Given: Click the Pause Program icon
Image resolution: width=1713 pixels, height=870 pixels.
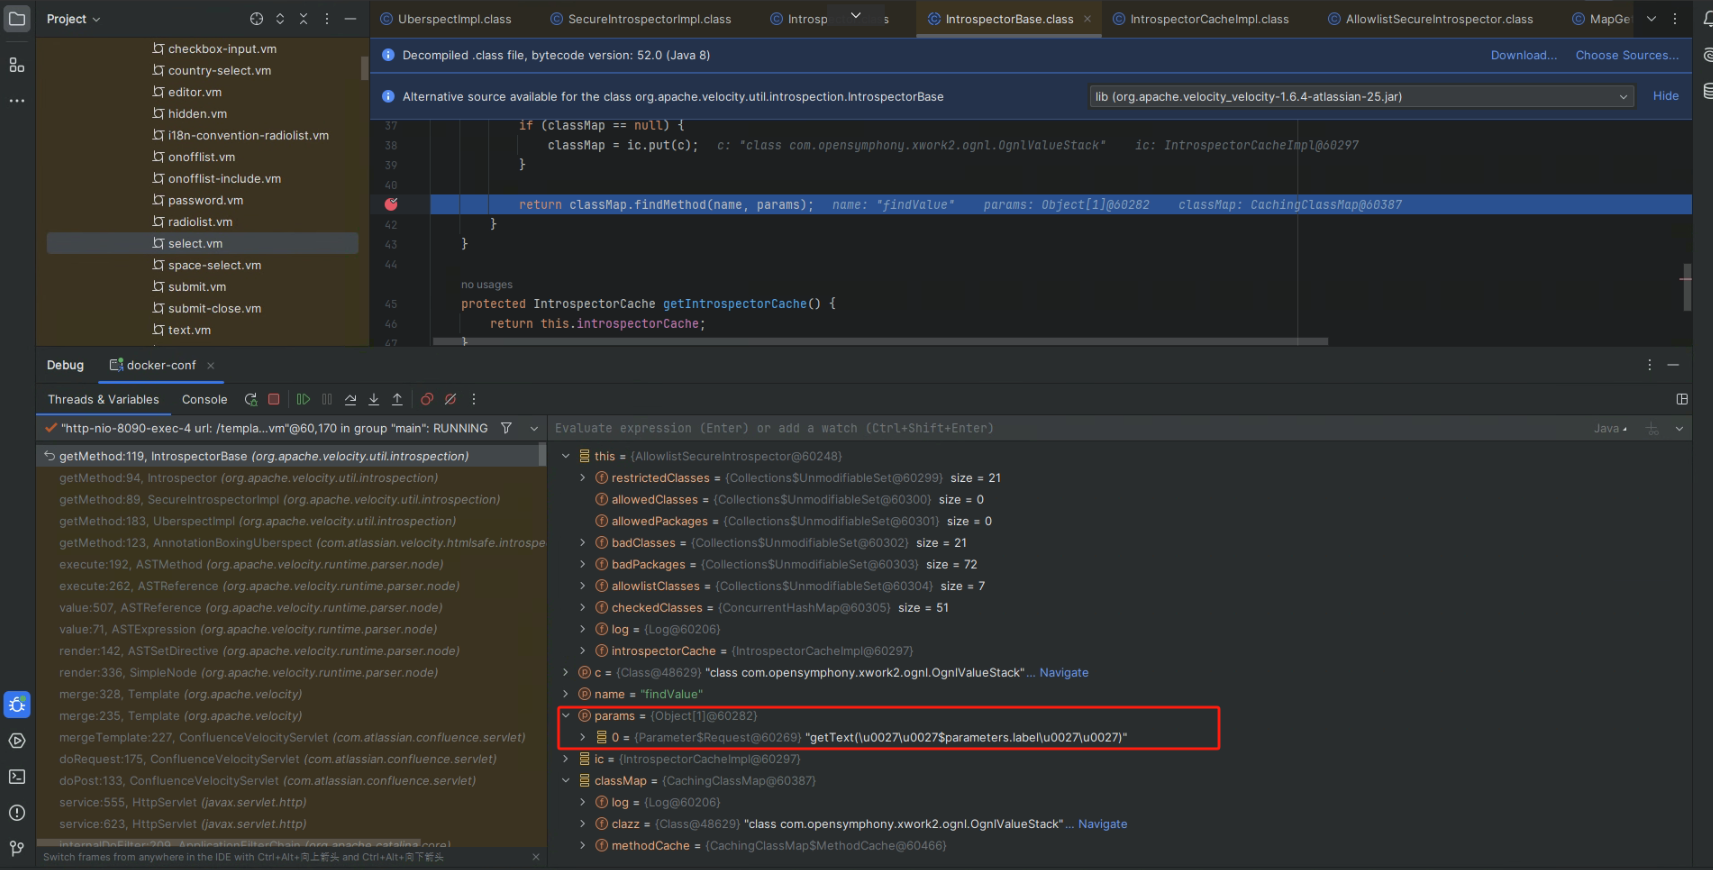Looking at the screenshot, I should click(x=327, y=399).
